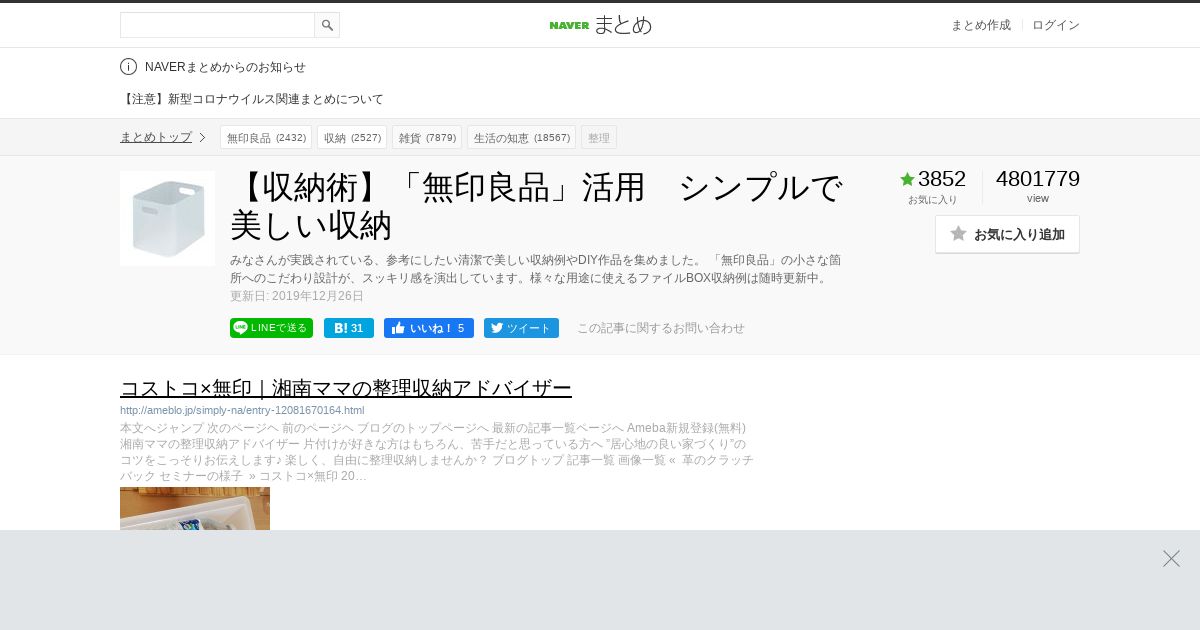Click the コストコ article preview image
The height and width of the screenshot is (630, 1200).
click(x=195, y=508)
